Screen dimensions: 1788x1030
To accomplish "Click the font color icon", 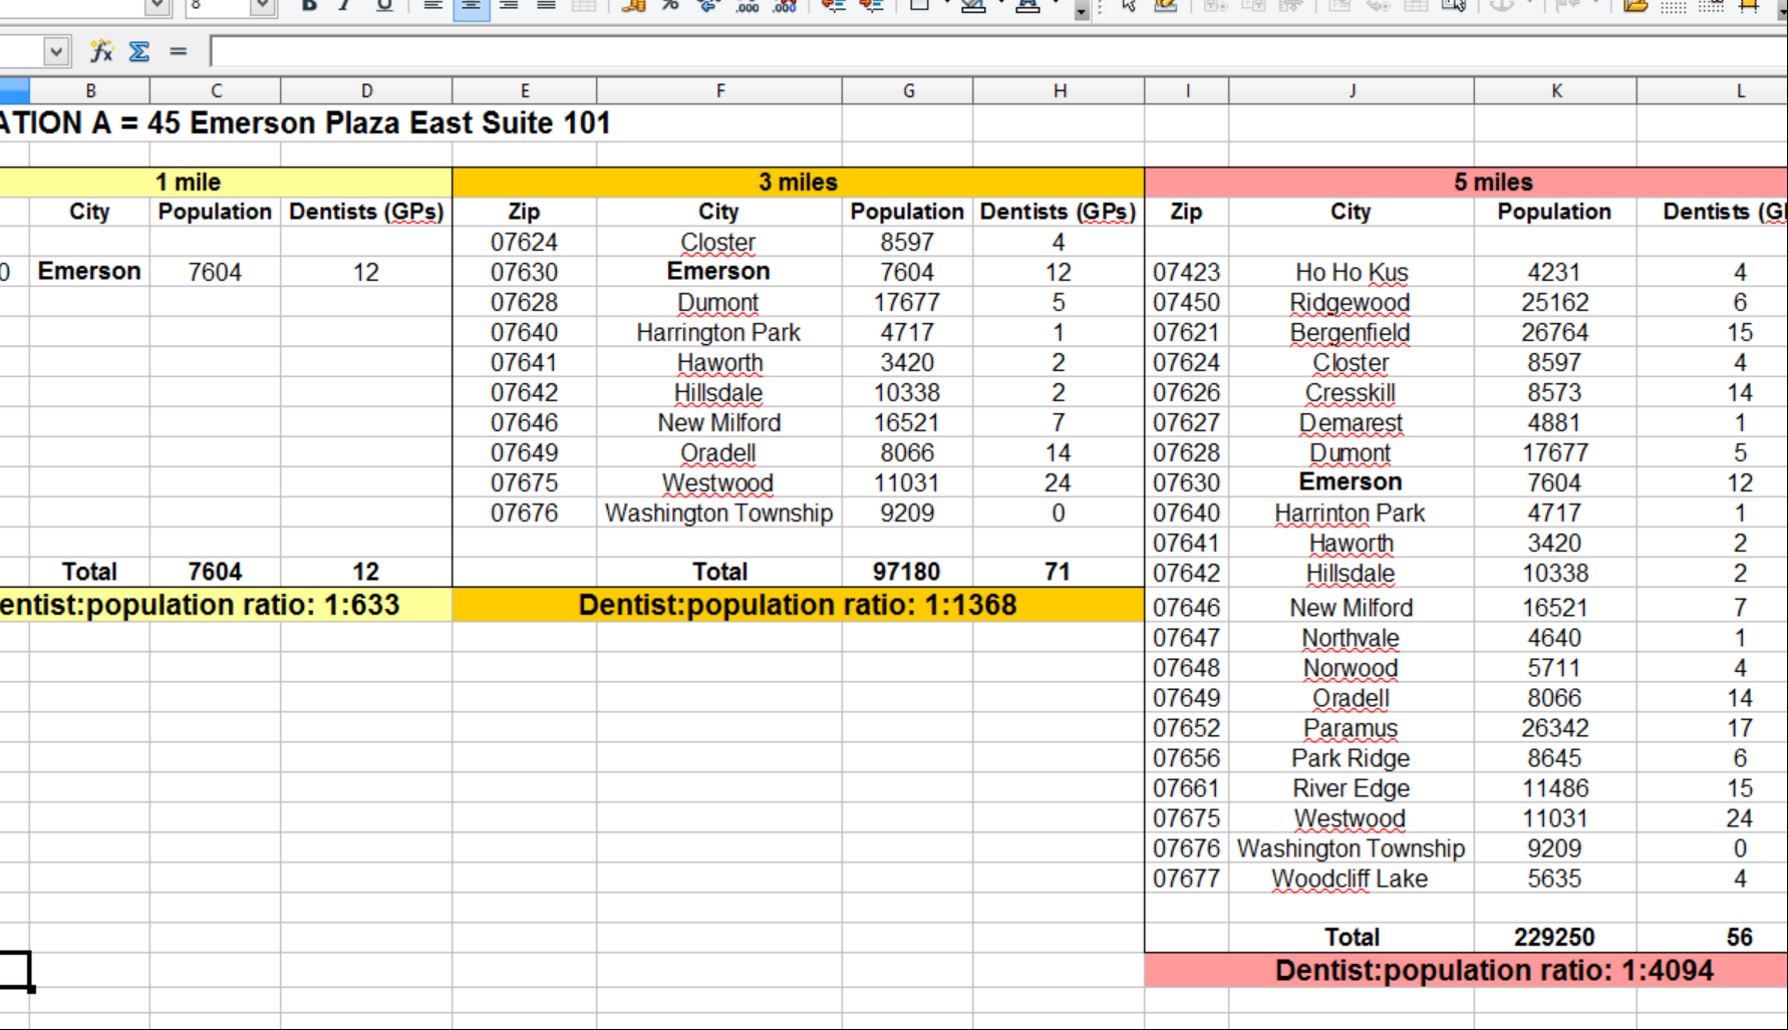I will [x=1027, y=6].
